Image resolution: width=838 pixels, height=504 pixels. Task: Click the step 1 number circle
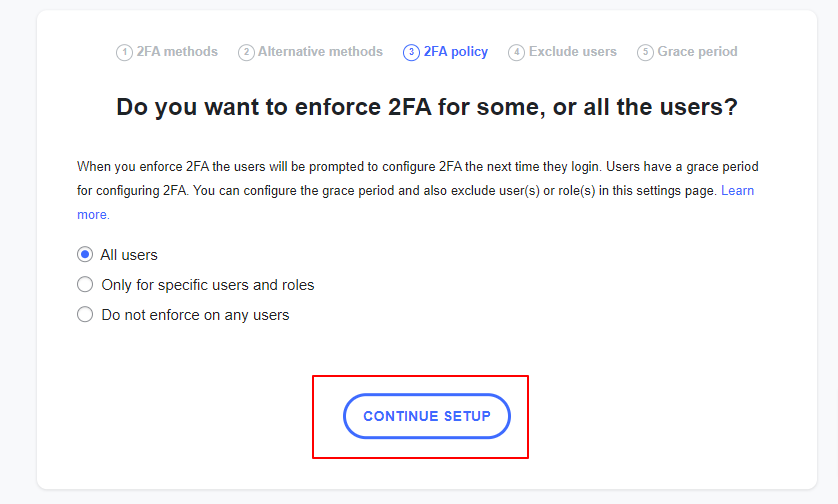pos(124,53)
